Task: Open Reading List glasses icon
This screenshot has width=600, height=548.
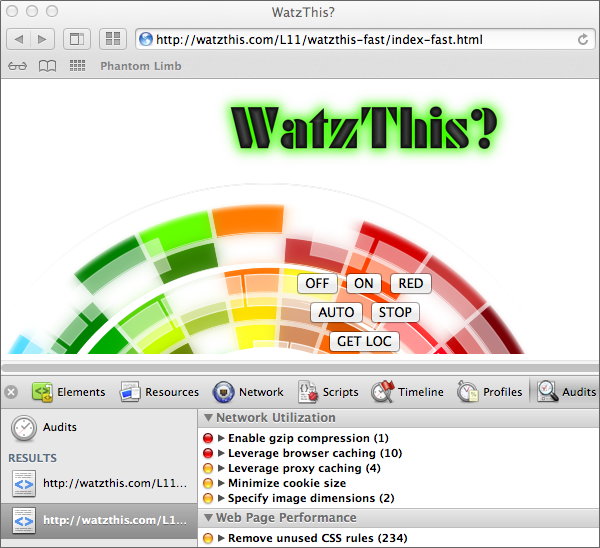Action: (x=18, y=66)
